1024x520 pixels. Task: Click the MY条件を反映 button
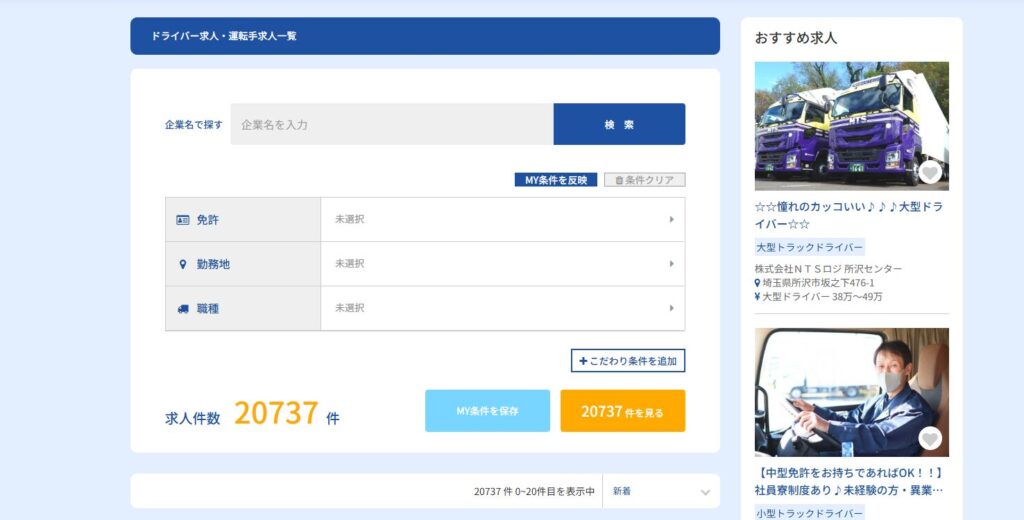[556, 180]
